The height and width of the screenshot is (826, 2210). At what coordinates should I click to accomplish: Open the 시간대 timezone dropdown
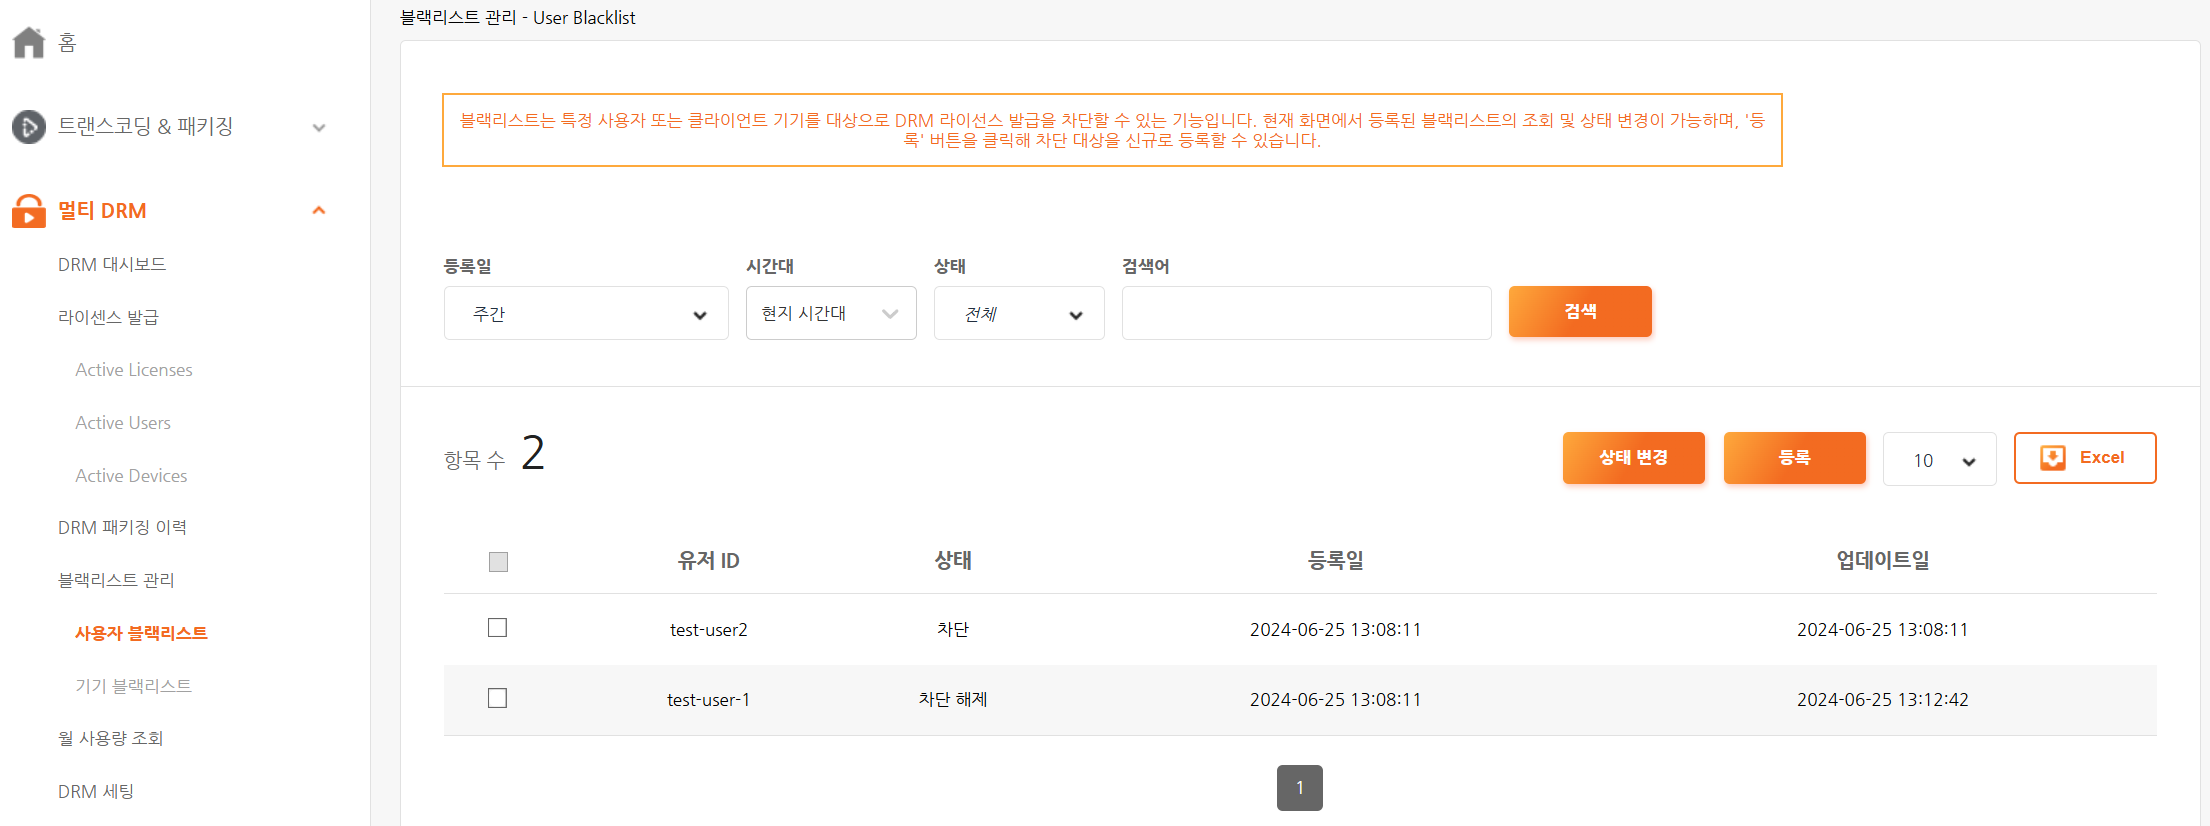point(830,314)
